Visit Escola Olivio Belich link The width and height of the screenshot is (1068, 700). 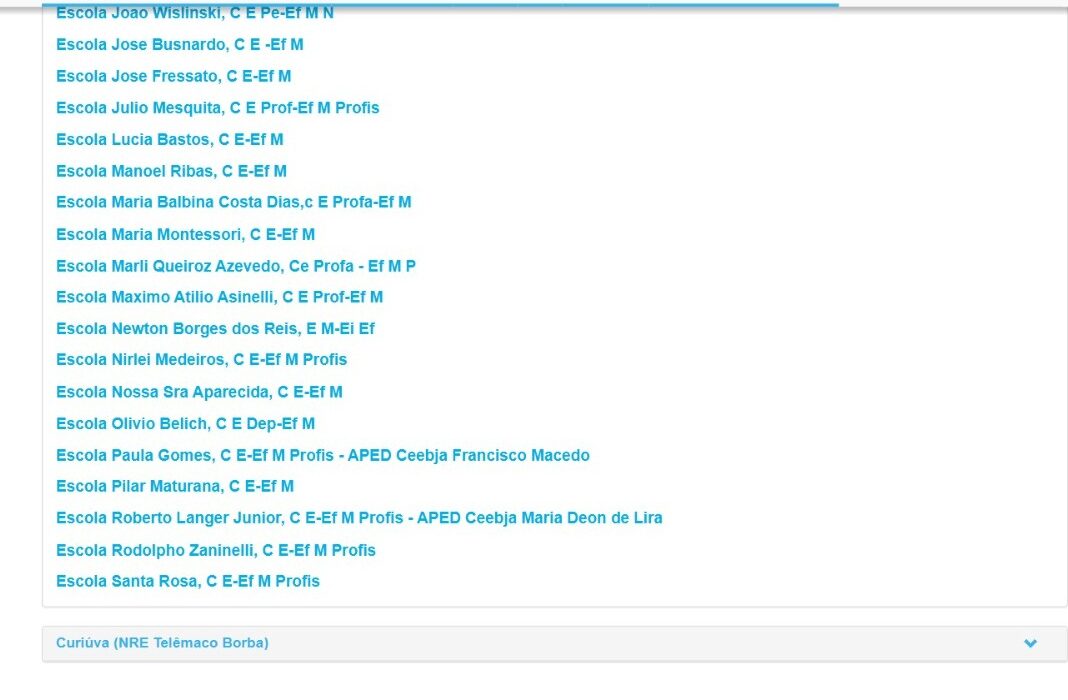pyautogui.click(x=185, y=424)
